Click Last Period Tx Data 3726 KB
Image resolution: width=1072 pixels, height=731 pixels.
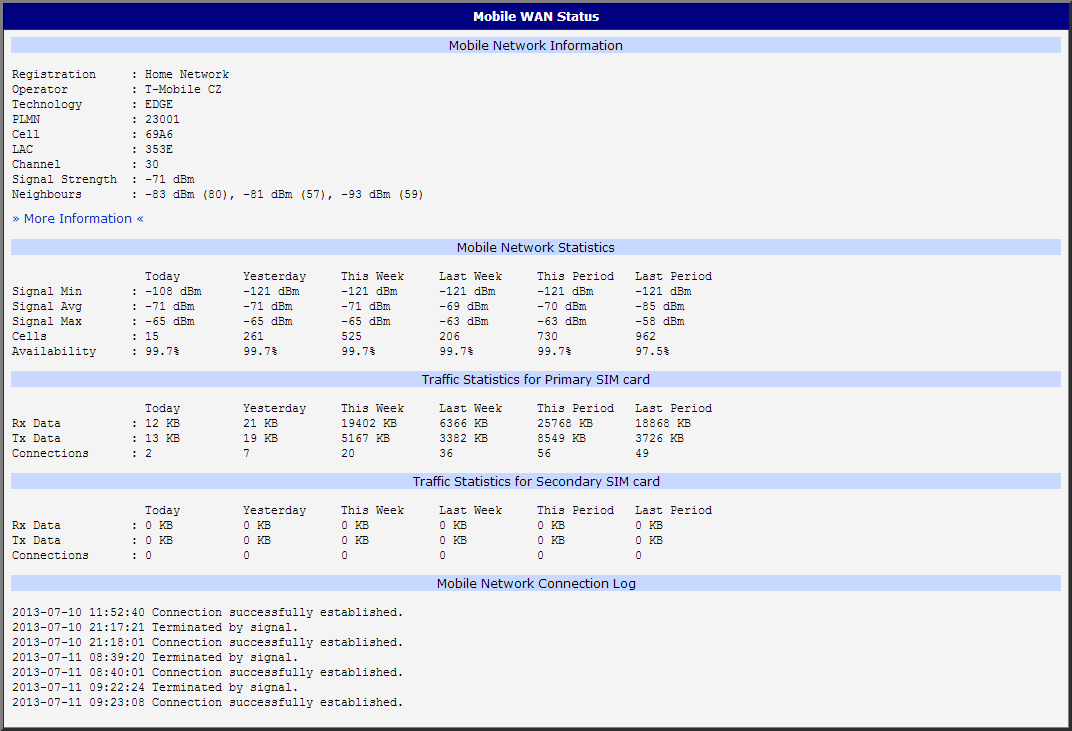pyautogui.click(x=659, y=439)
